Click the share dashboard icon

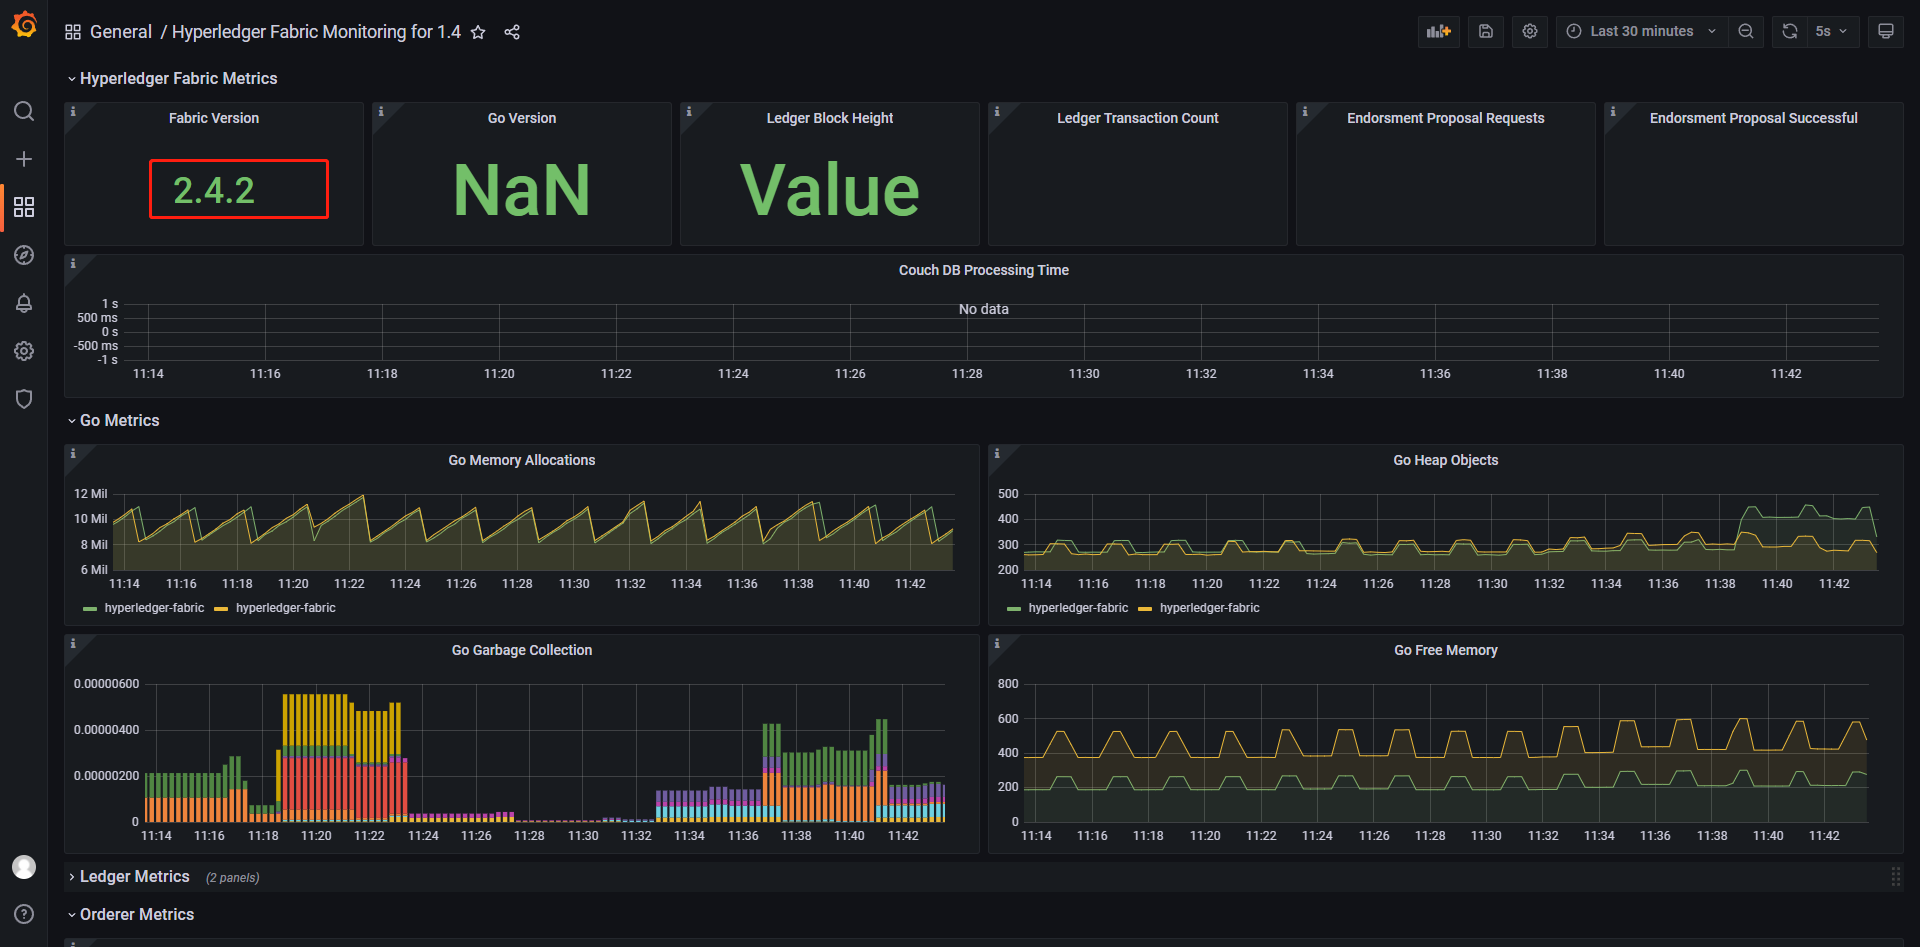[512, 32]
